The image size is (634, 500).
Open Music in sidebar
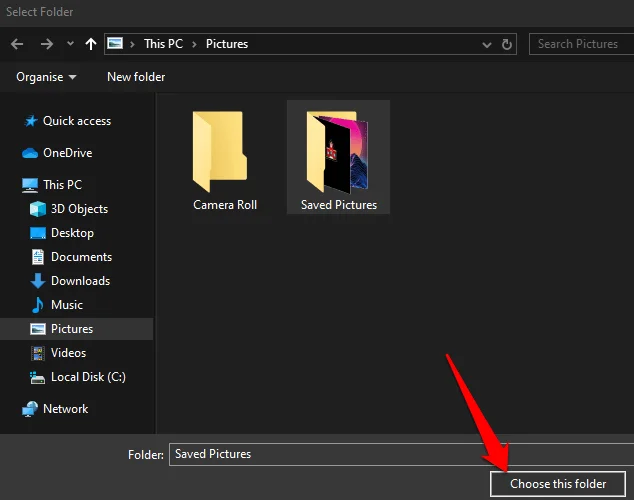click(x=67, y=305)
